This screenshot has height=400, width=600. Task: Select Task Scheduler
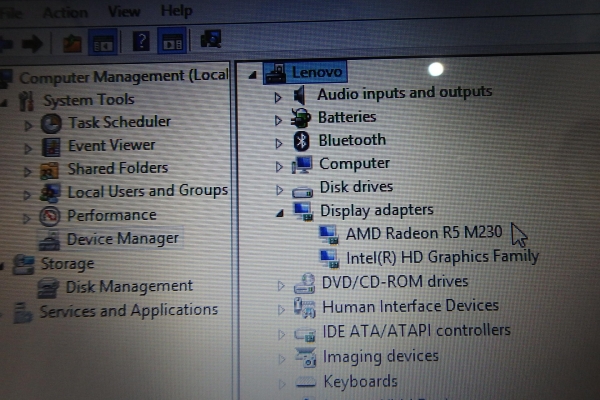pos(119,122)
